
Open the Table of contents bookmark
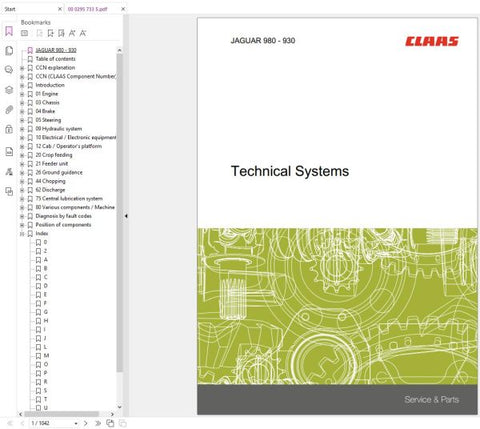point(55,59)
